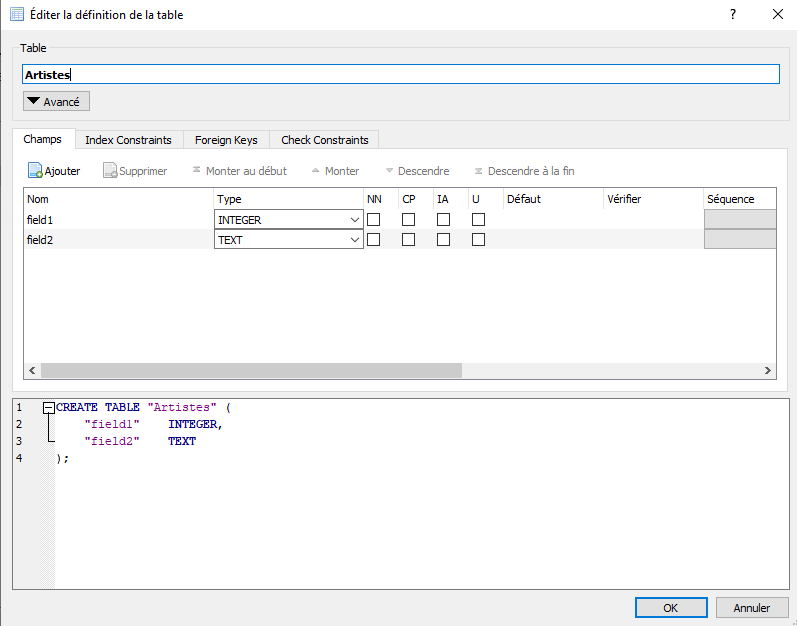Screen dimensions: 797x626
Task: Click the Nom column header
Action: coord(118,199)
